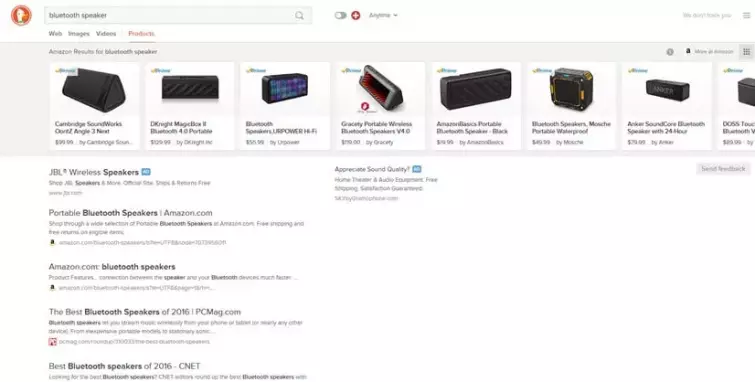Switch to the Web tab
The image size is (755, 382).
55,34
